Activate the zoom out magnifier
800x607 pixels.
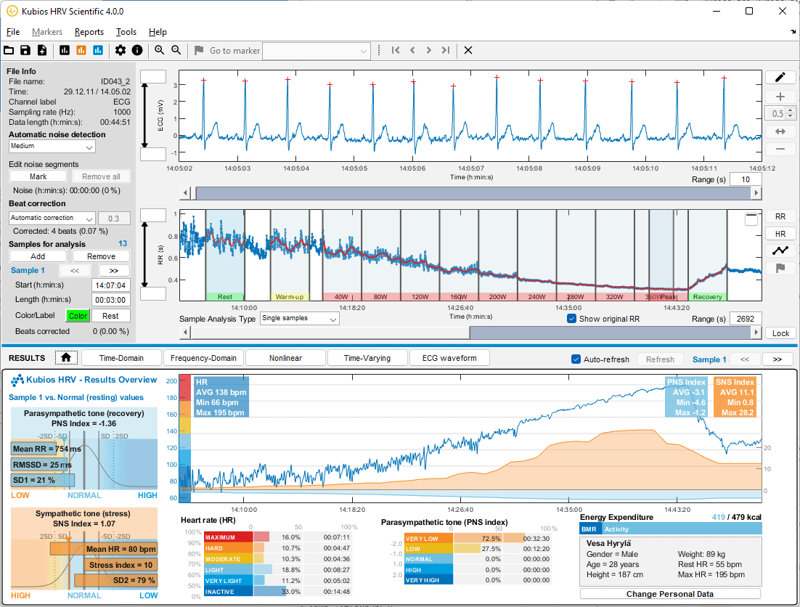(176, 50)
